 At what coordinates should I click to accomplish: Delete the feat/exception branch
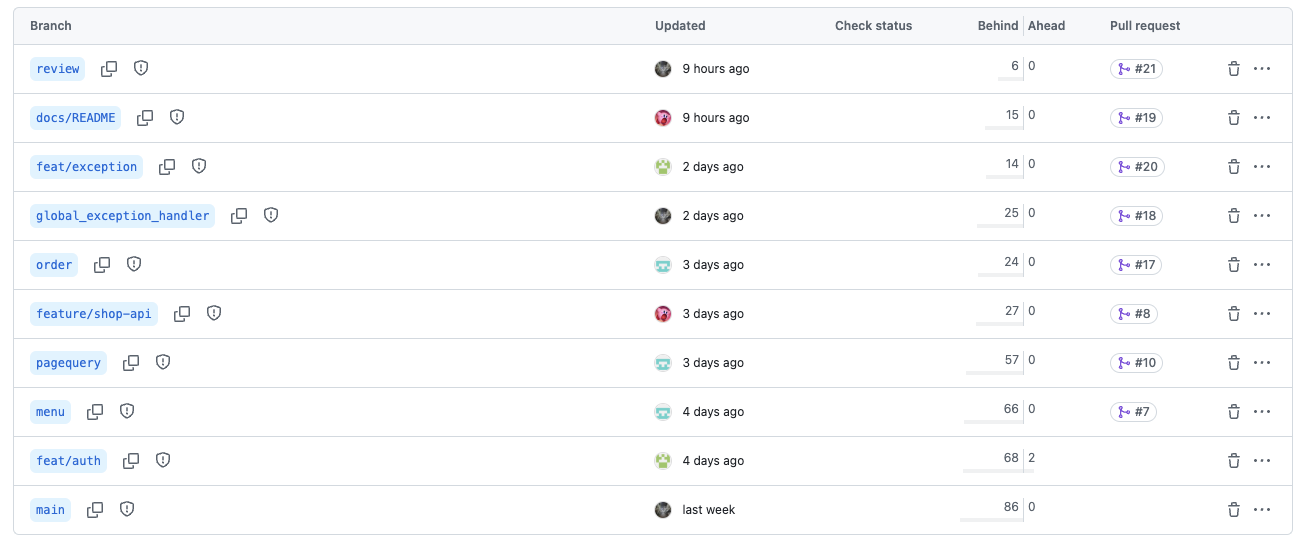coord(1234,167)
